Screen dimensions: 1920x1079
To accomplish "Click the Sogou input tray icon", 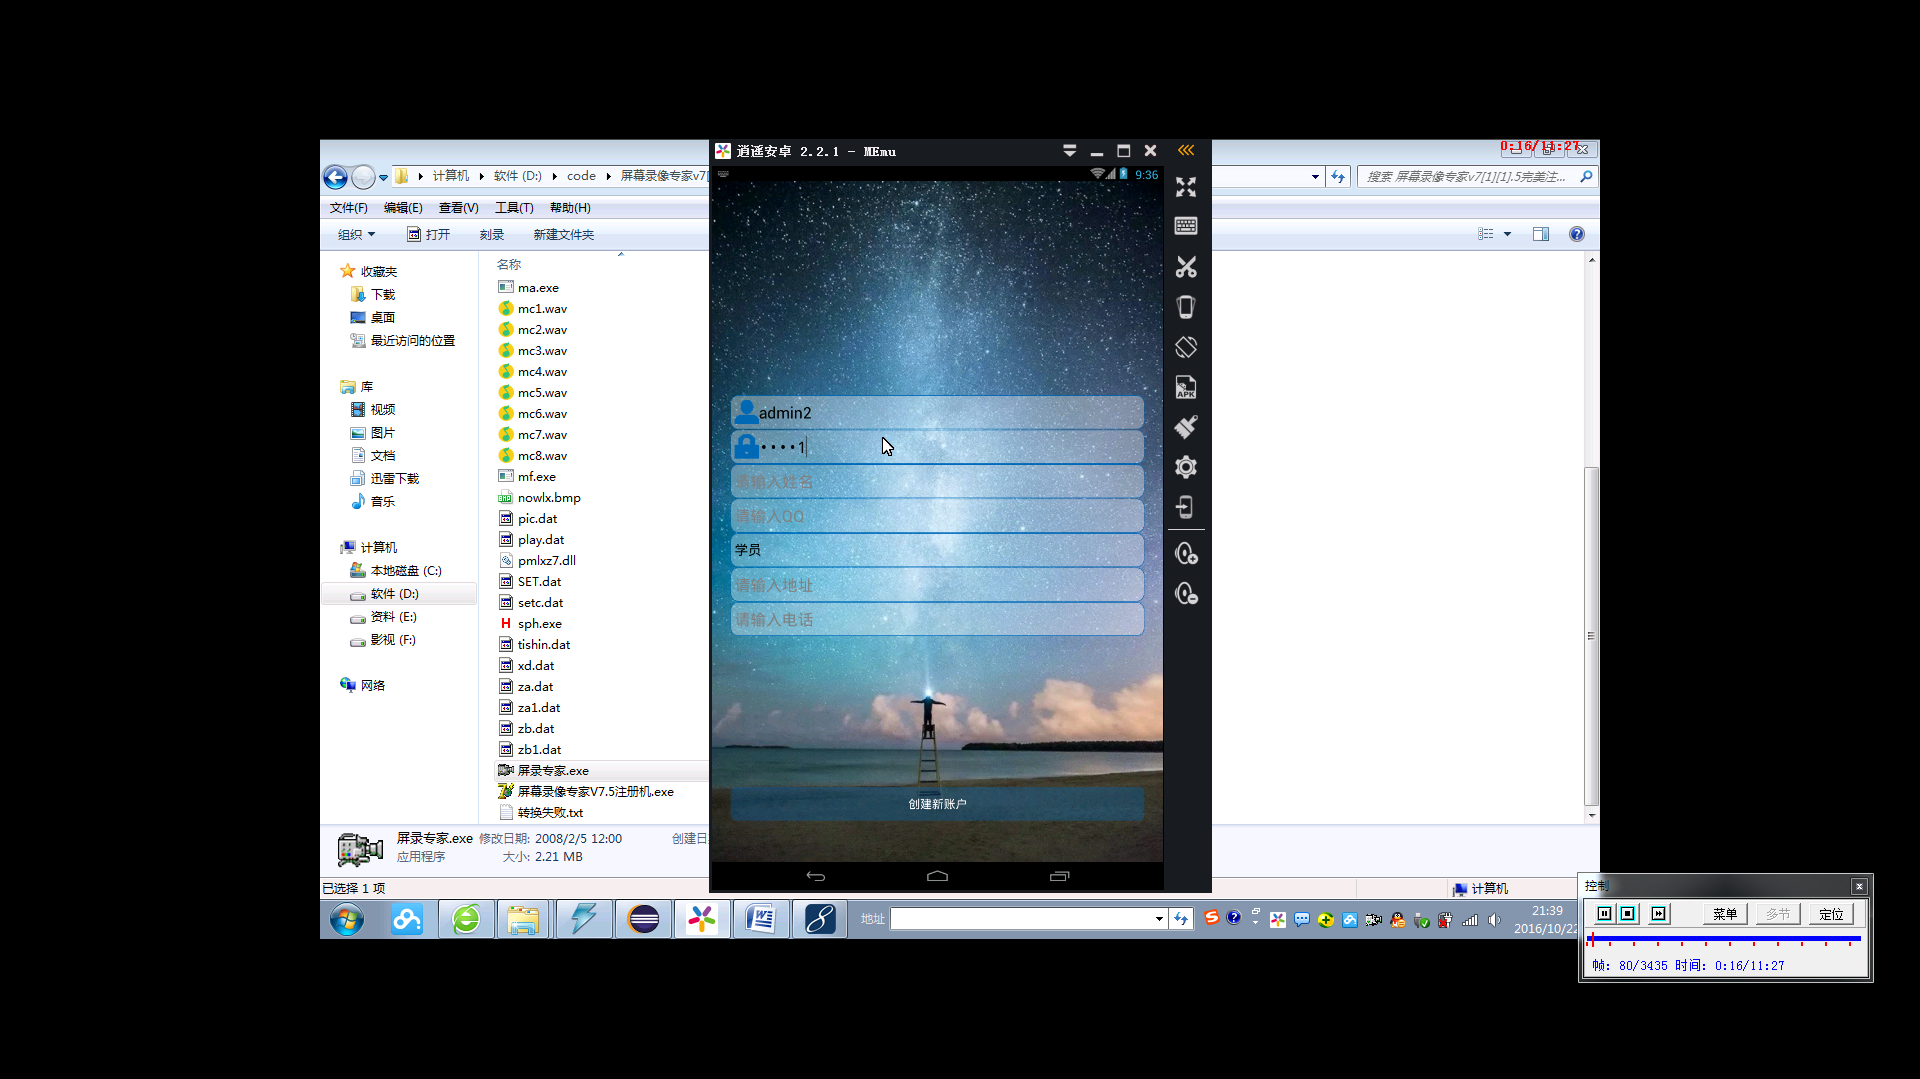I will click(x=1212, y=918).
